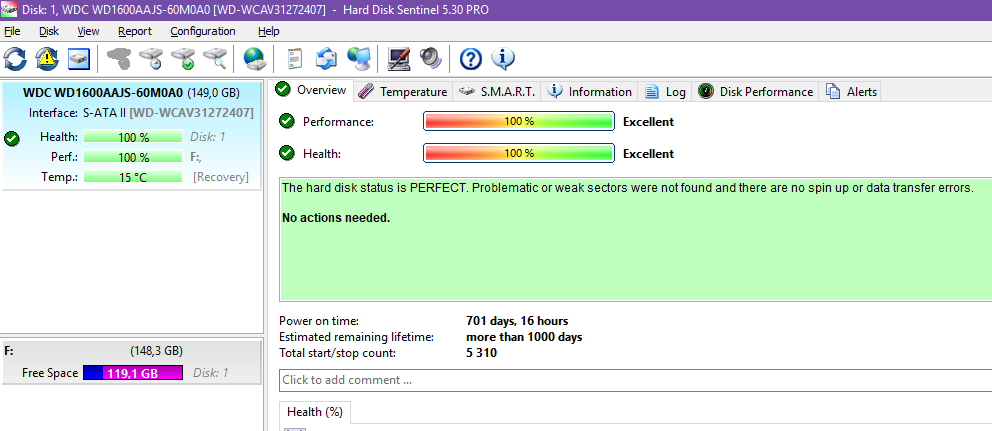The width and height of the screenshot is (992, 431).
Task: Click the disk with clock toolbar icon
Action: tap(151, 59)
